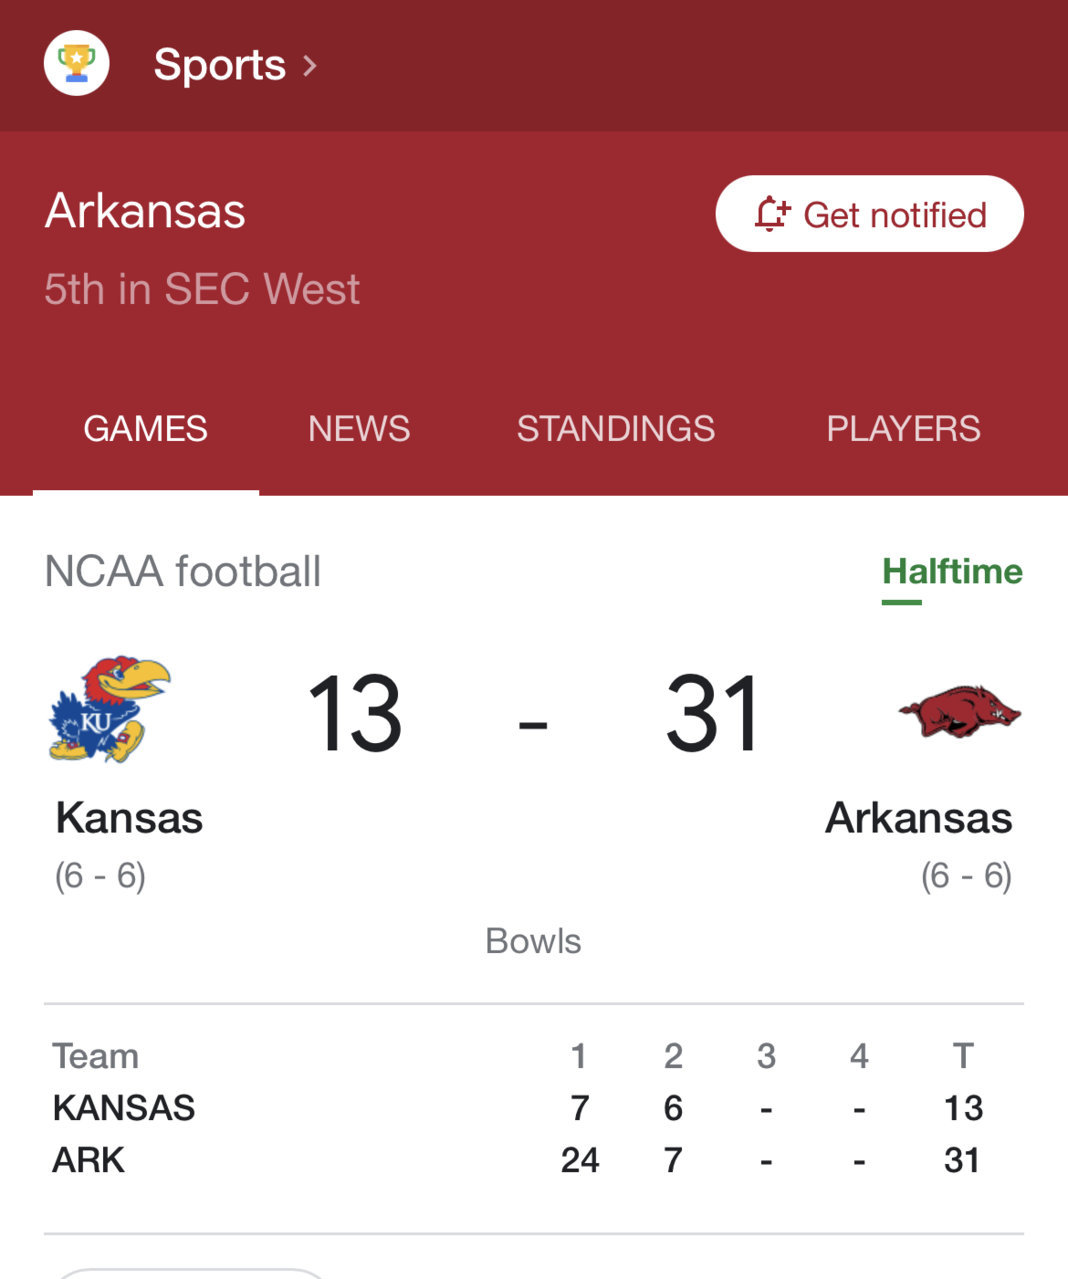This screenshot has height=1279, width=1068.
Task: Open the Arkansas team name link
Action: [918, 818]
